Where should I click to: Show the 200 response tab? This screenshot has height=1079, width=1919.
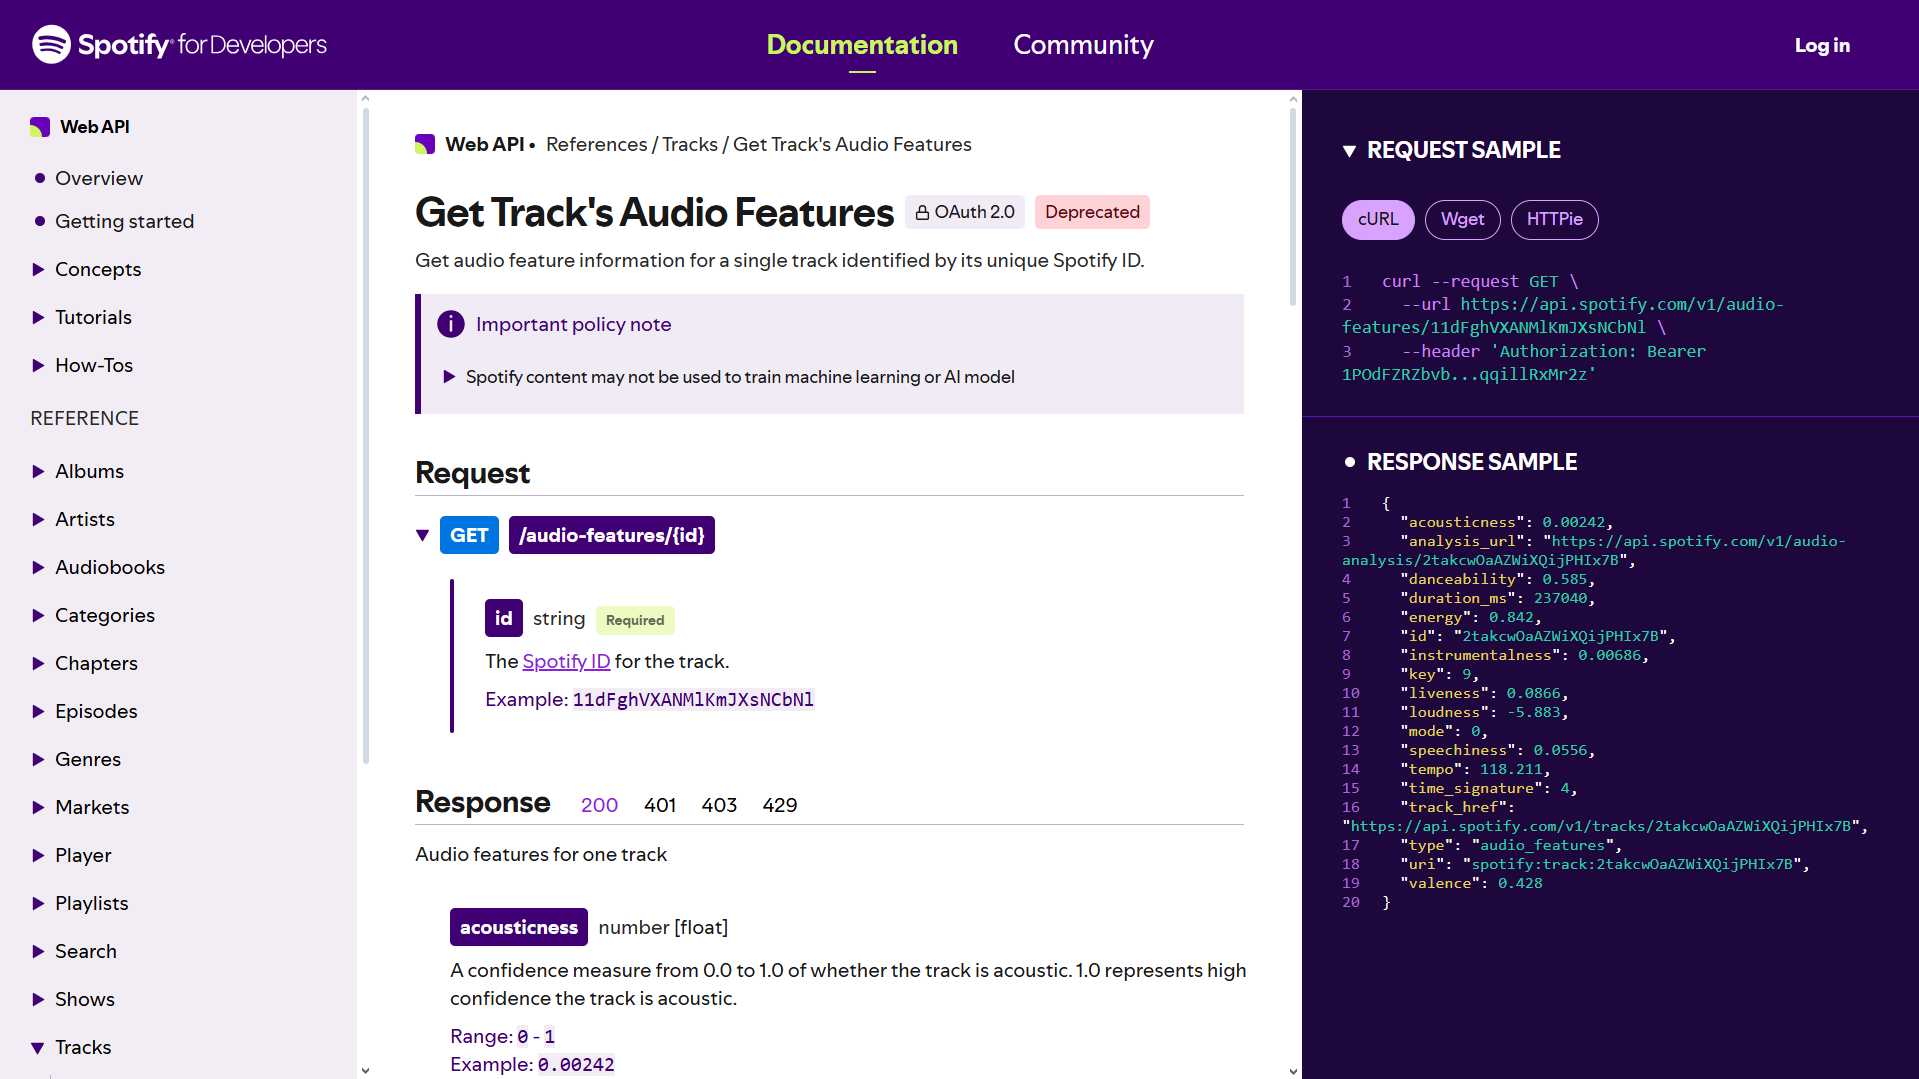(599, 805)
